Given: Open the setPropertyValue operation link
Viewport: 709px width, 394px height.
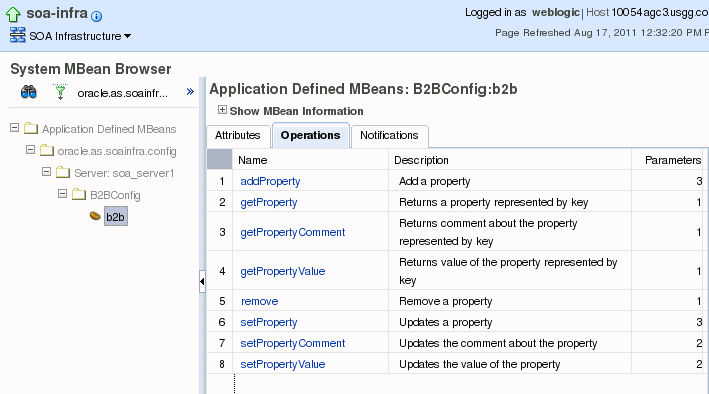Looking at the screenshot, I should pyautogui.click(x=283, y=364).
